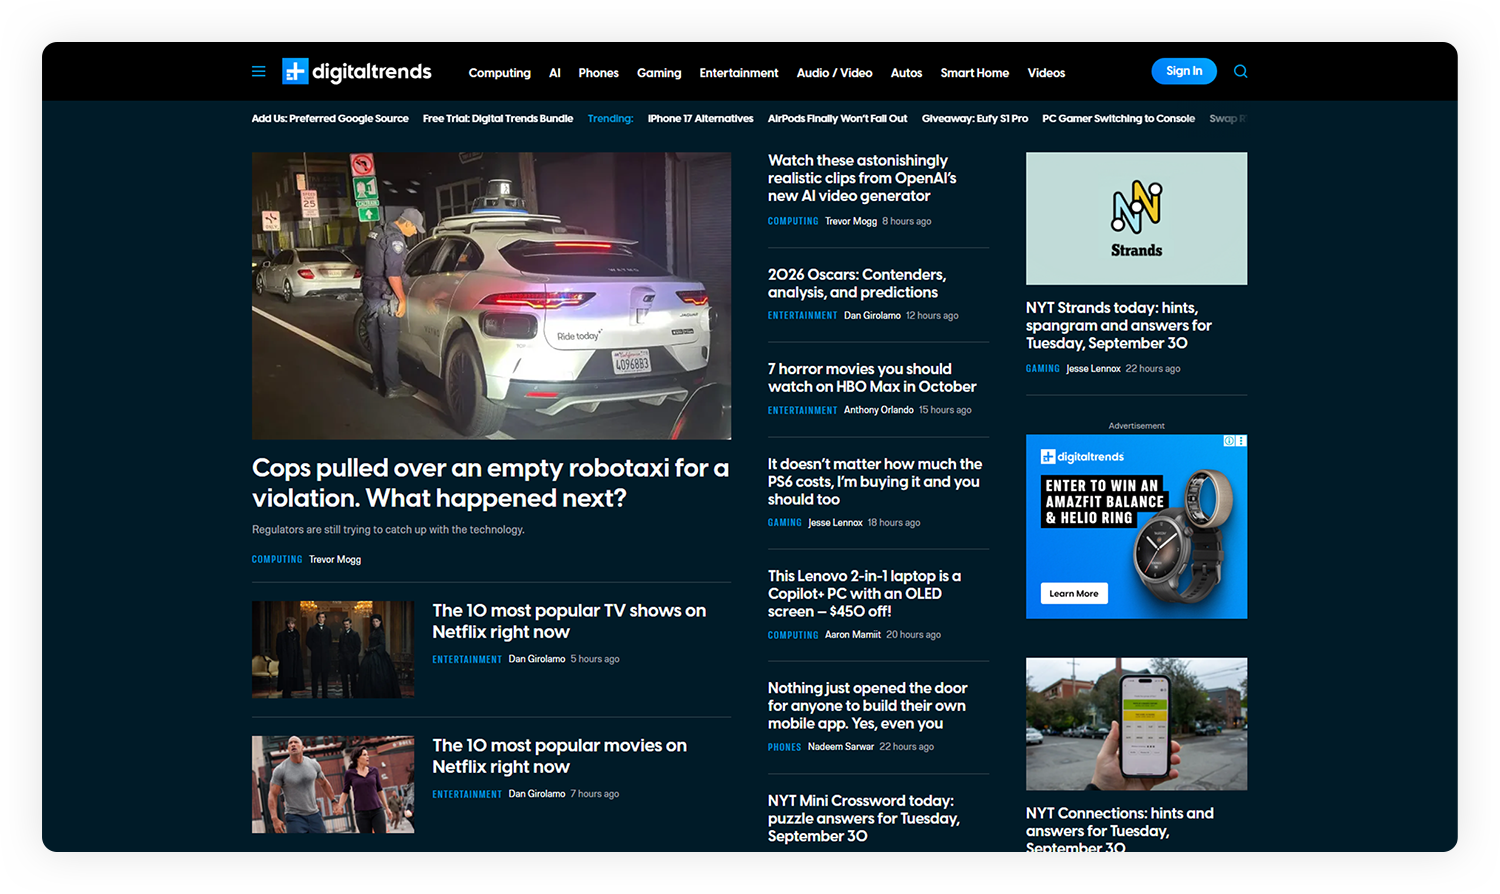
Task: Open the hamburger menu icon
Action: (259, 72)
